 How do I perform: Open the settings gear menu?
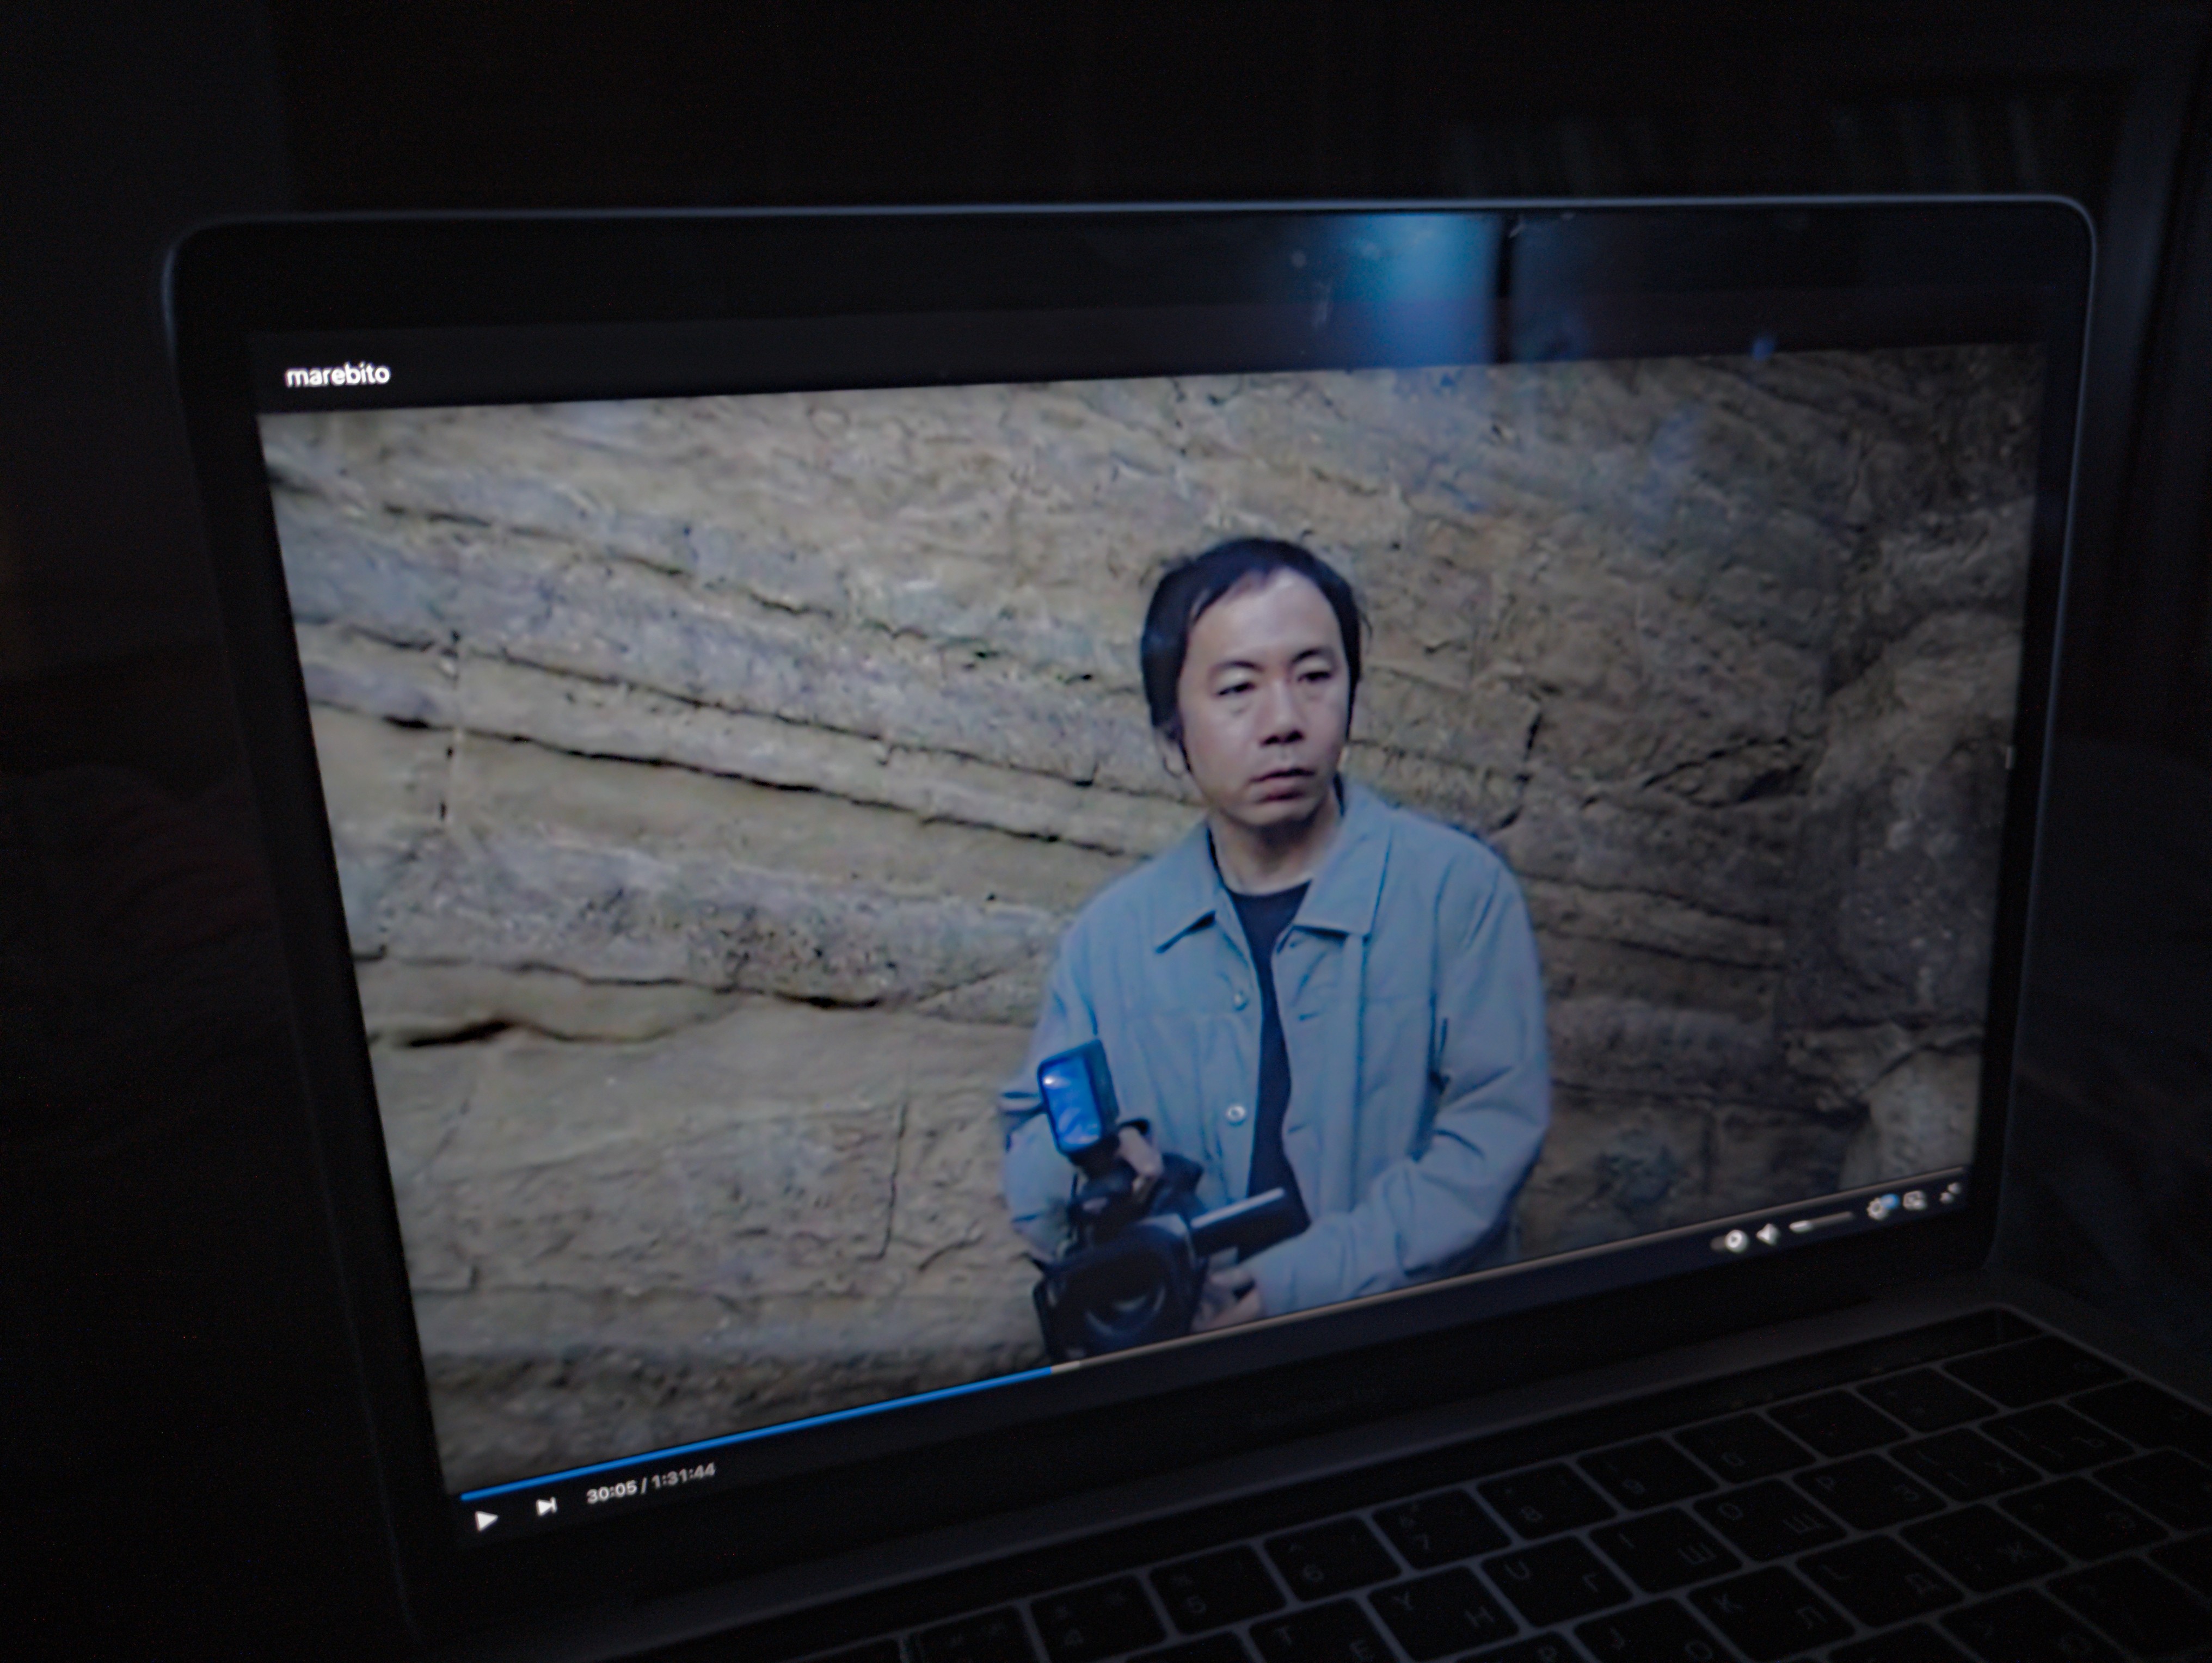coord(1877,1209)
